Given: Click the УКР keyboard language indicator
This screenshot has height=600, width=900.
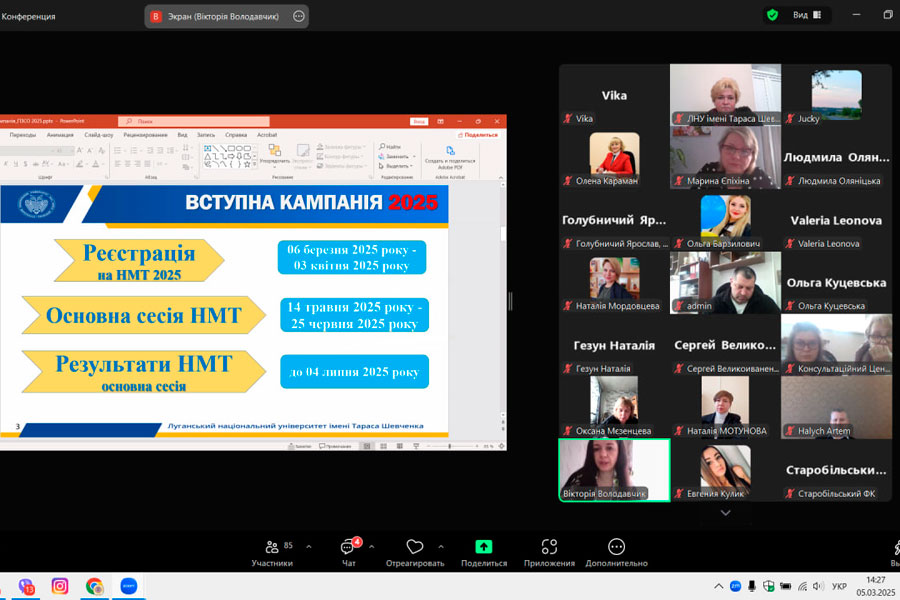Looking at the screenshot, I should [840, 586].
